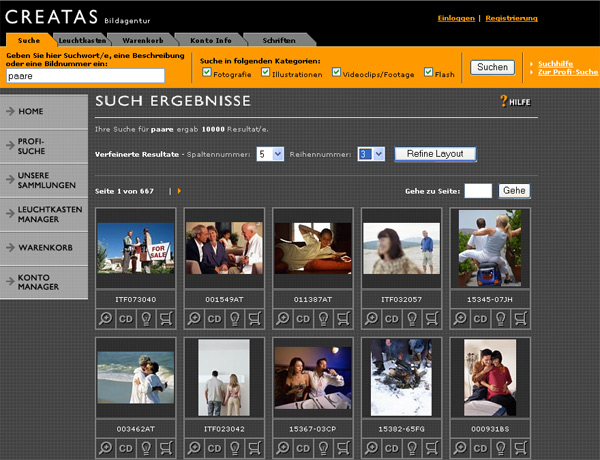Click the CD icon under image 003462AT
Screen dimensions: 600x460
coord(126,448)
